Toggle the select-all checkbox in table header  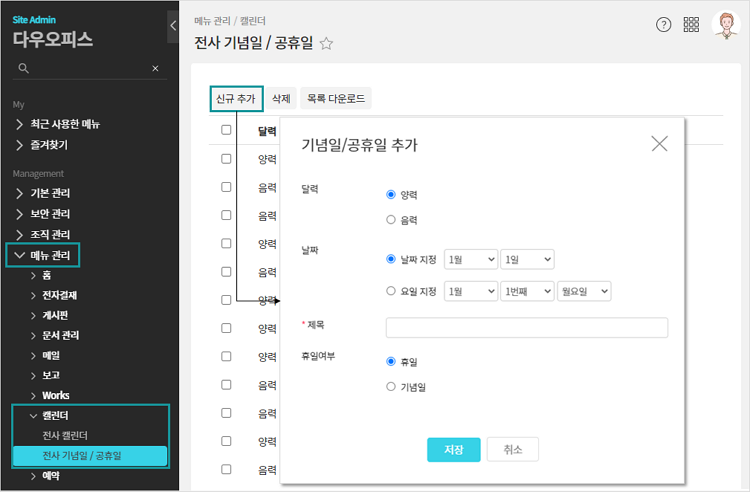(226, 130)
